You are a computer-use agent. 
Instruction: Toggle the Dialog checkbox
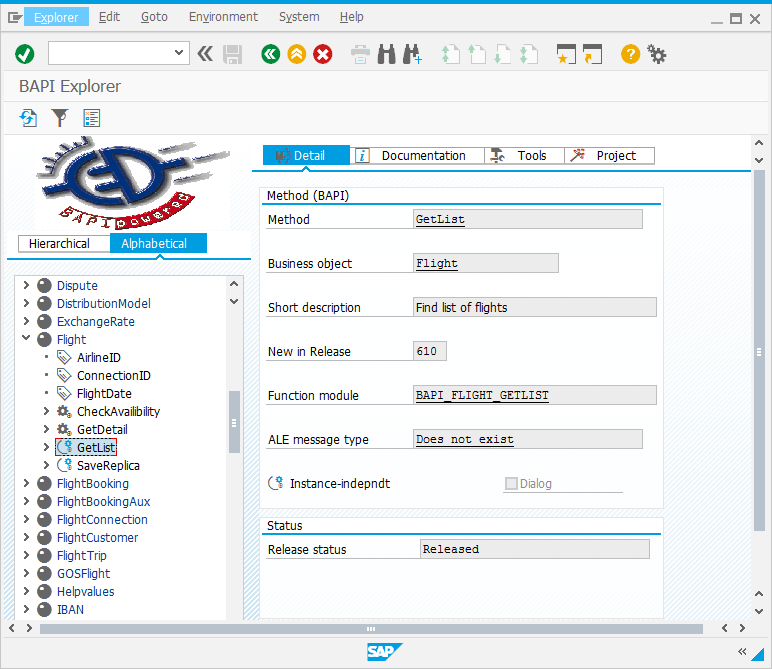(512, 483)
